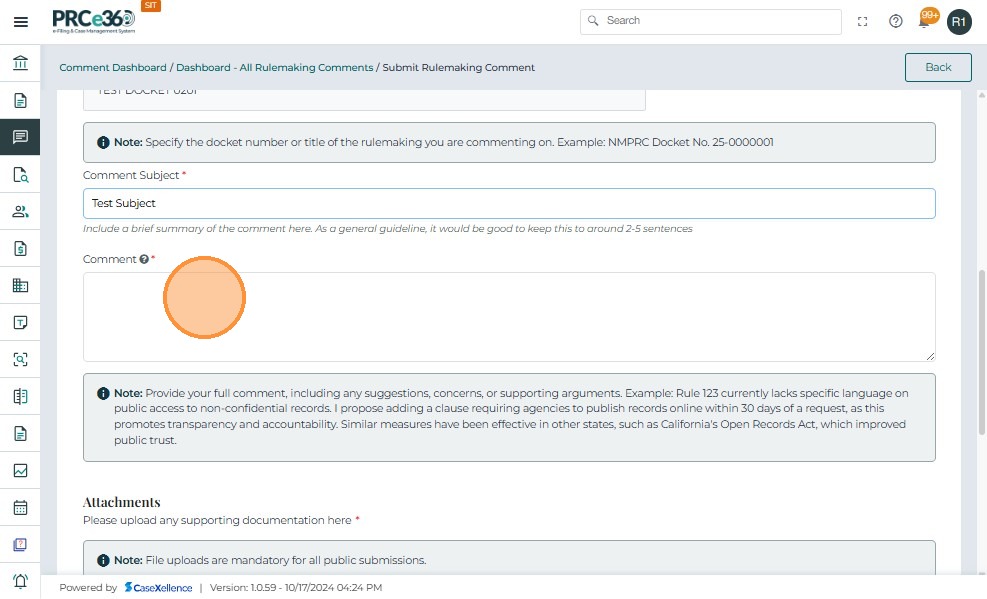Click the users group sidebar icon
This screenshot has width=987, height=599.
click(20, 211)
